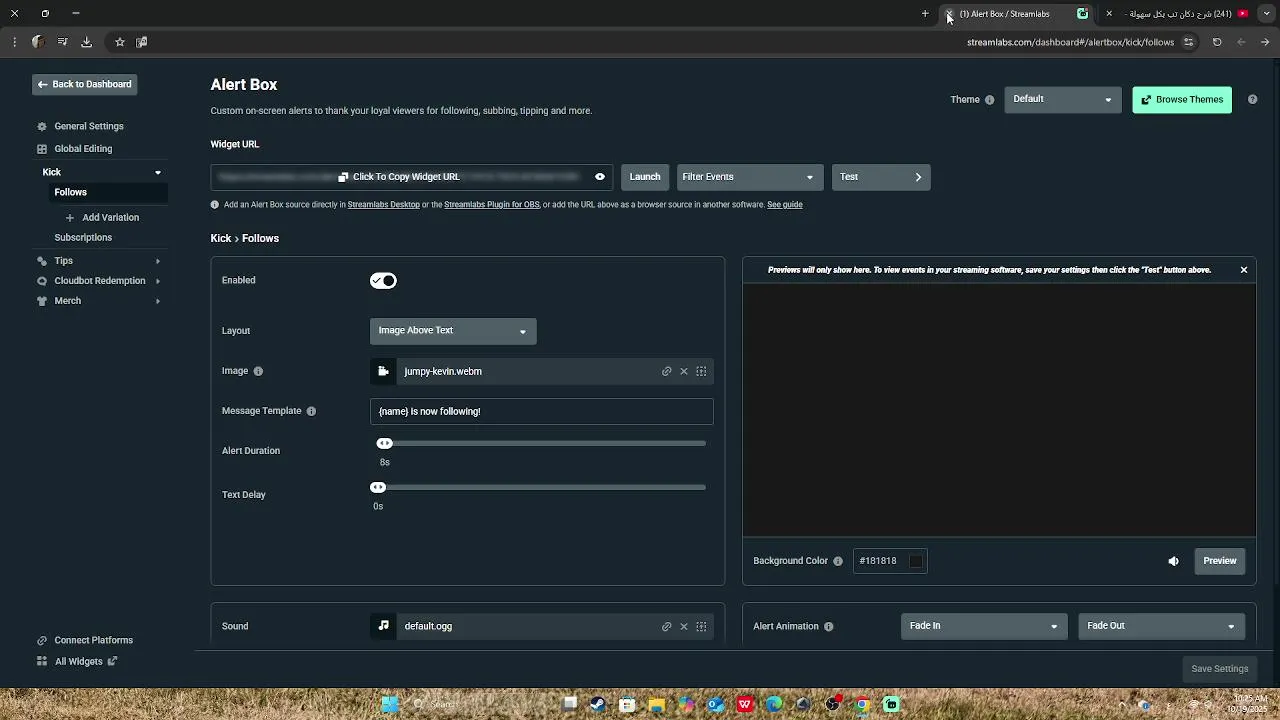Open the See guide link
Image resolution: width=1280 pixels, height=720 pixels.
click(785, 205)
